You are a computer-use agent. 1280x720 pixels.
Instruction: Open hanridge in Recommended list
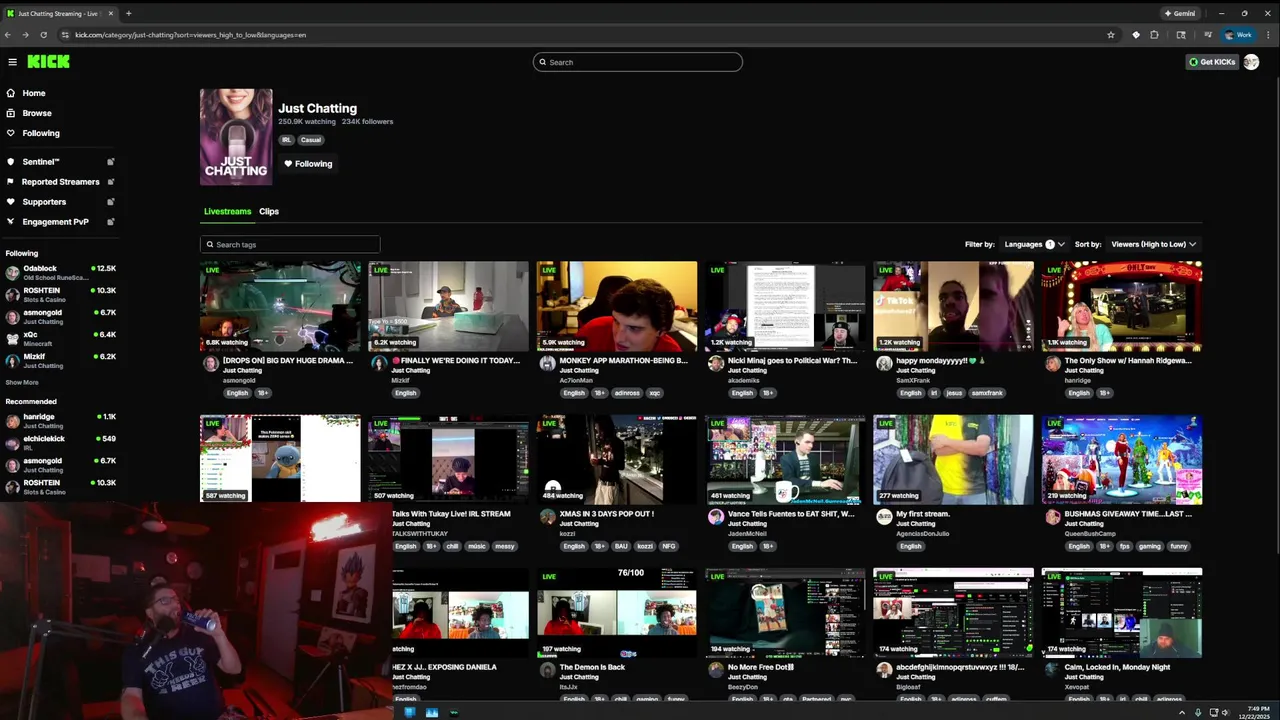point(60,420)
